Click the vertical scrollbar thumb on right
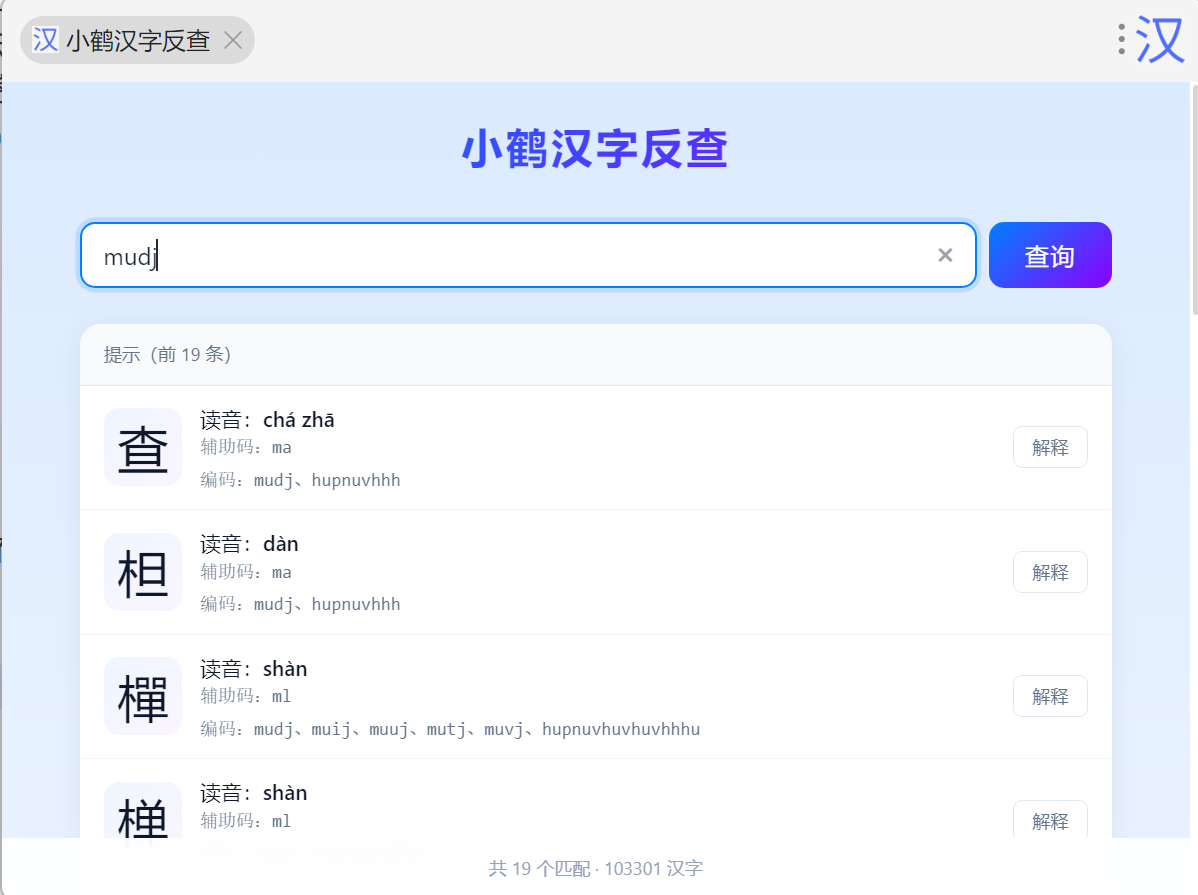Viewport: 1198px width, 895px height. (x=1194, y=199)
